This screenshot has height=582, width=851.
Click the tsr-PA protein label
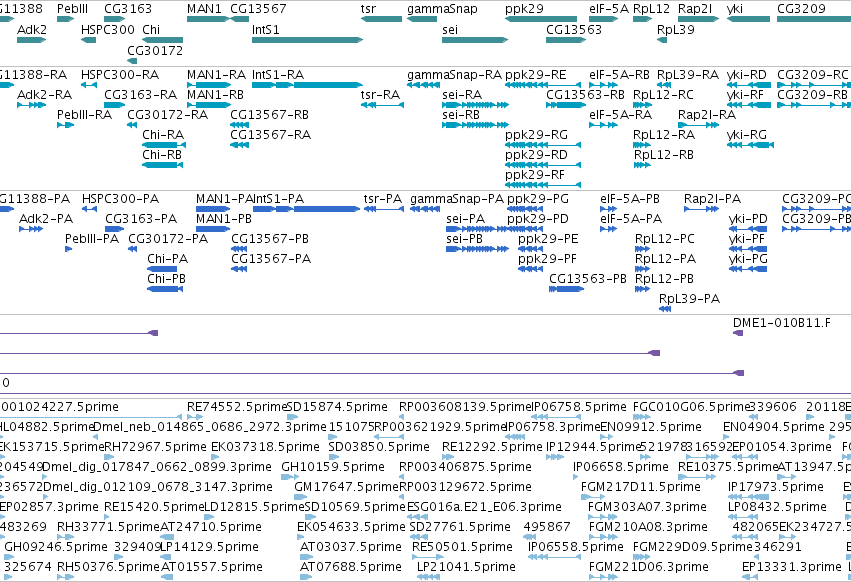(x=383, y=199)
